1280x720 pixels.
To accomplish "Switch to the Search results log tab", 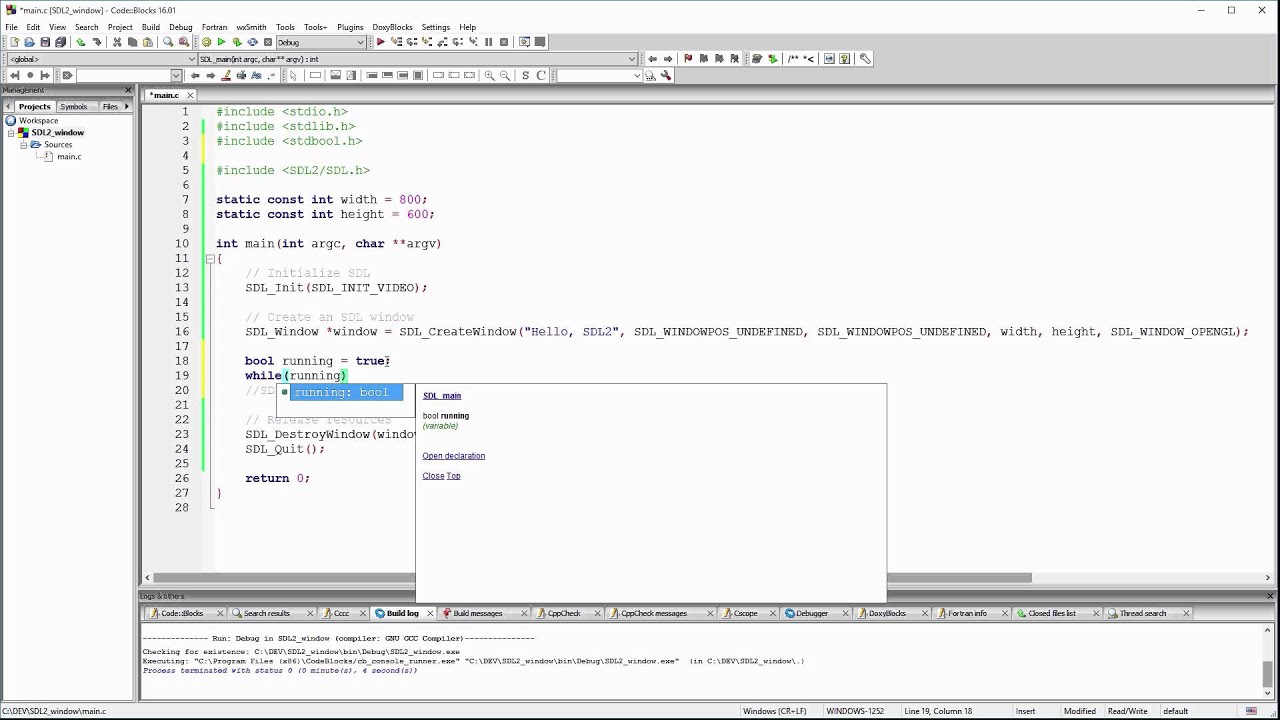I will point(267,613).
